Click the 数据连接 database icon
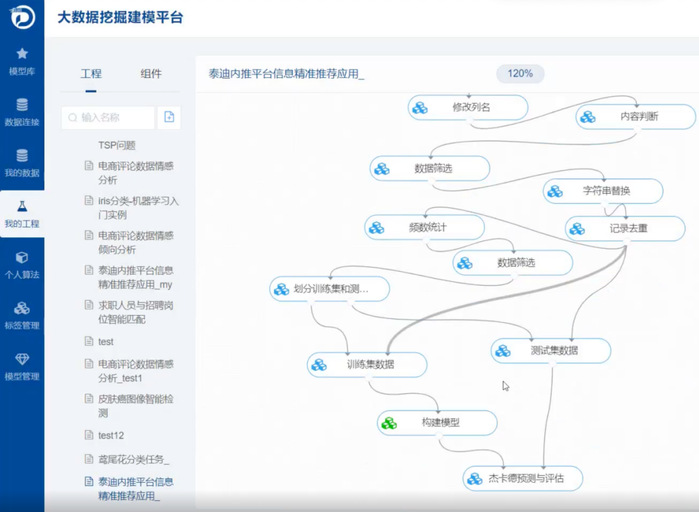Viewport: 699px width, 512px height. click(x=22, y=111)
